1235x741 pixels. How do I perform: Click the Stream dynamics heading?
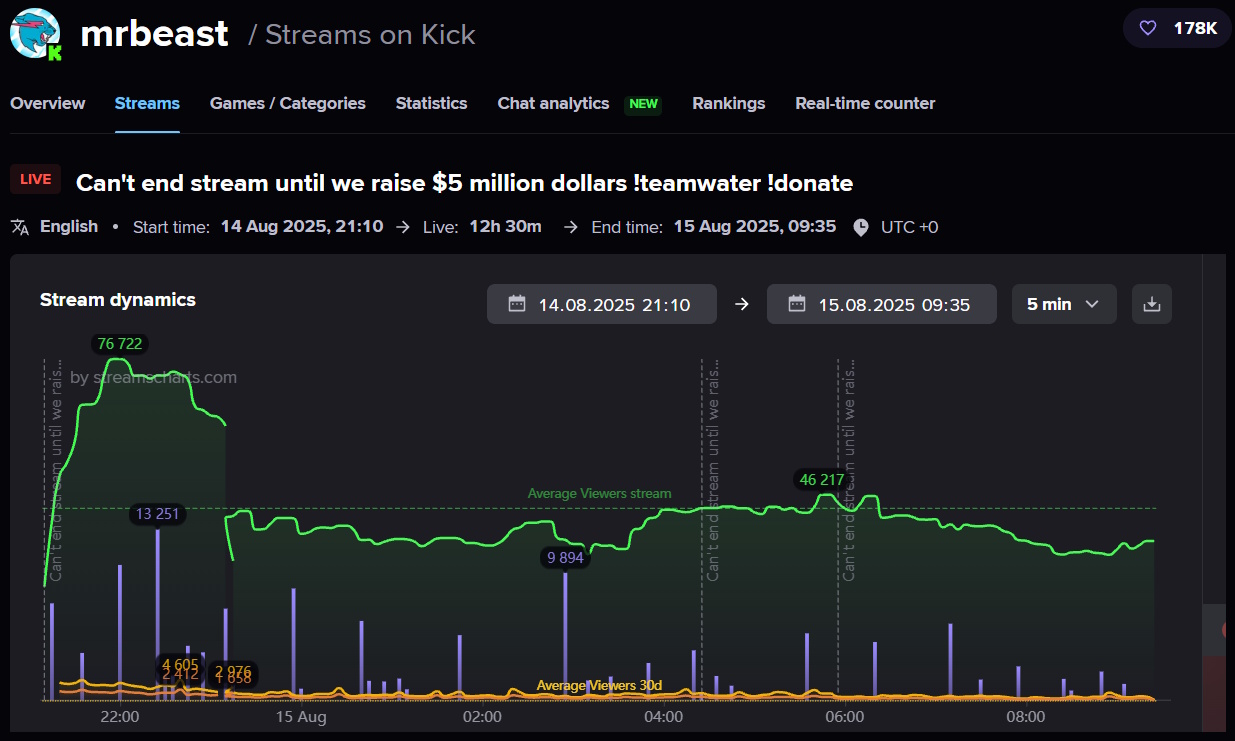pyautogui.click(x=118, y=300)
